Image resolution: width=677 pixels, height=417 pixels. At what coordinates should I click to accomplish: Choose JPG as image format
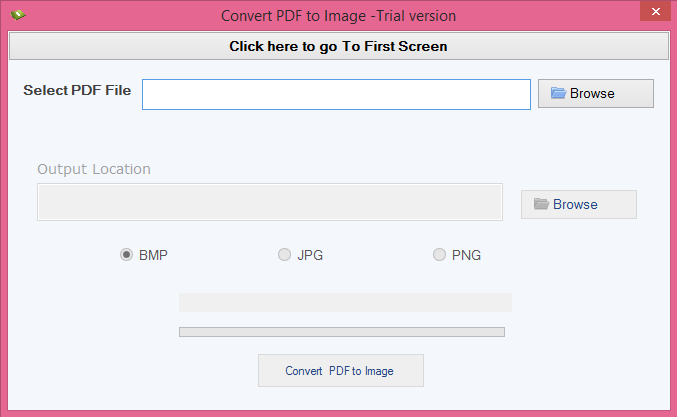(284, 255)
